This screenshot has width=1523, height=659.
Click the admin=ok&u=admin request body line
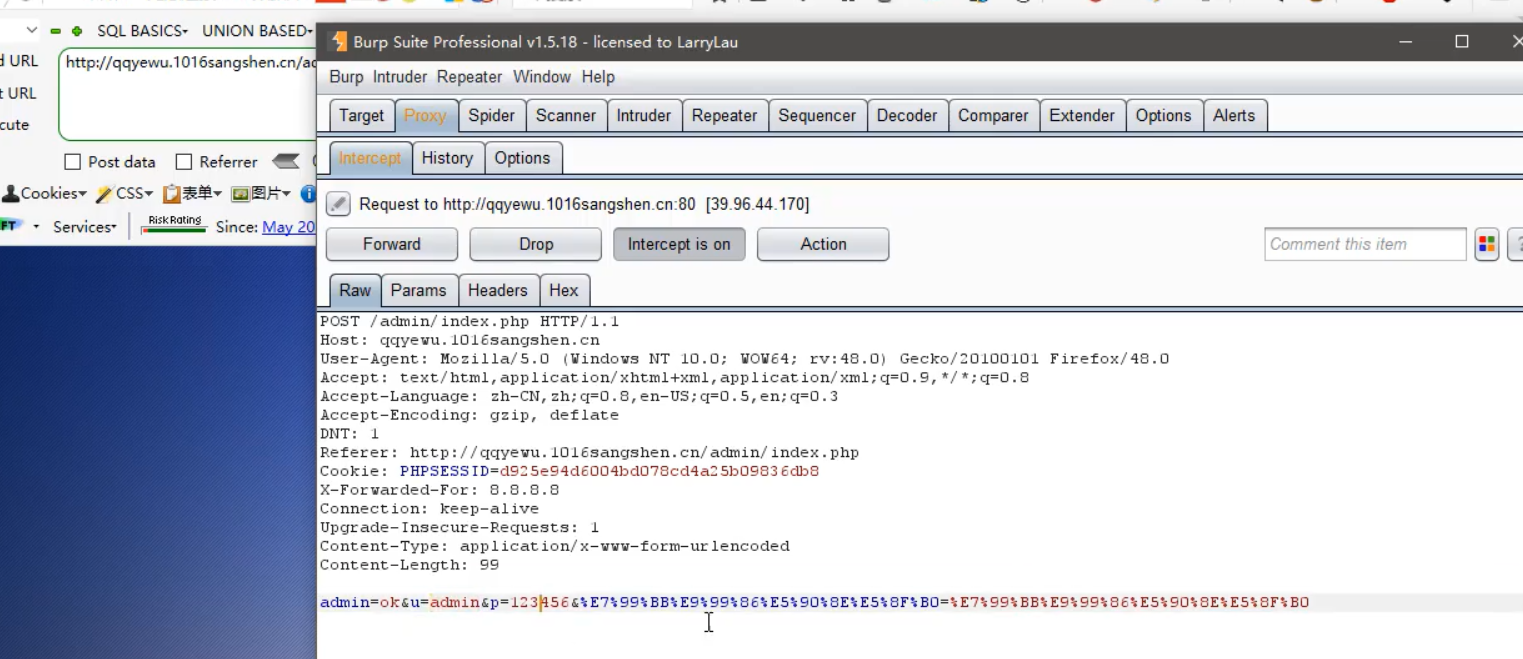point(814,602)
